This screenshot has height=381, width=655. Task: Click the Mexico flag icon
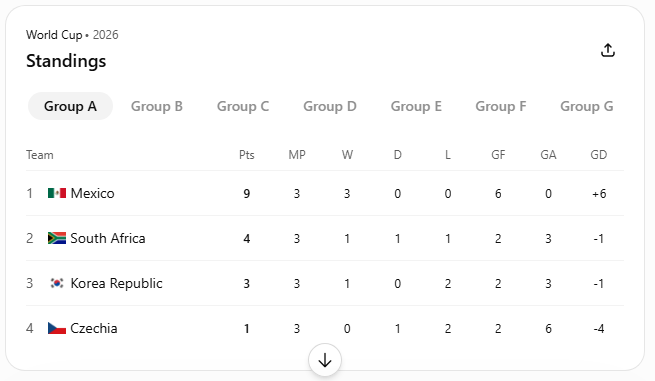[57, 193]
